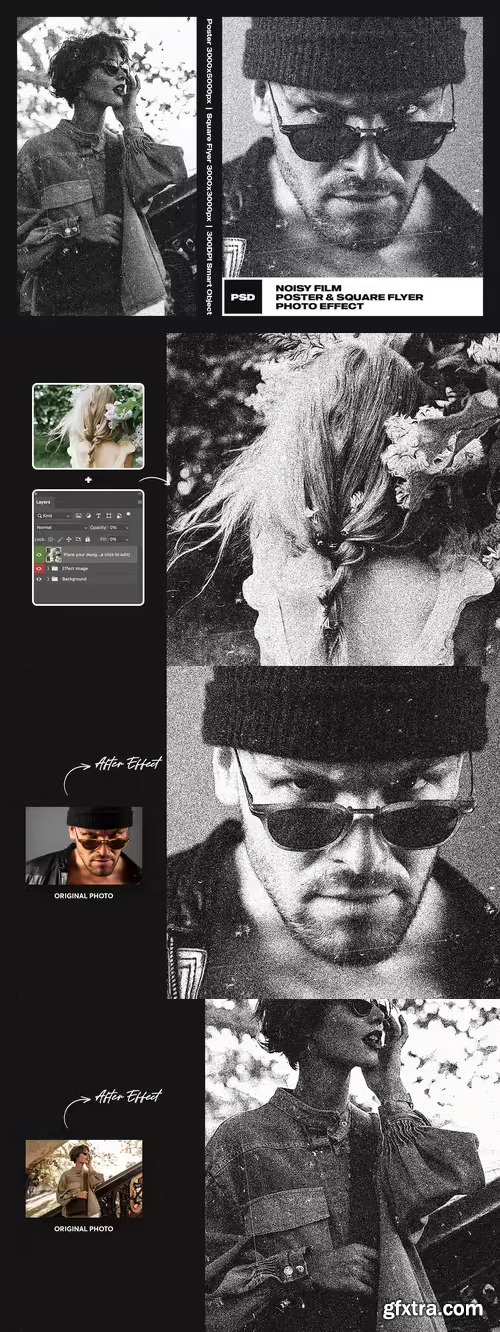Click the original photo of woman outdoors
The width and height of the screenshot is (500, 1332).
(x=84, y=1178)
